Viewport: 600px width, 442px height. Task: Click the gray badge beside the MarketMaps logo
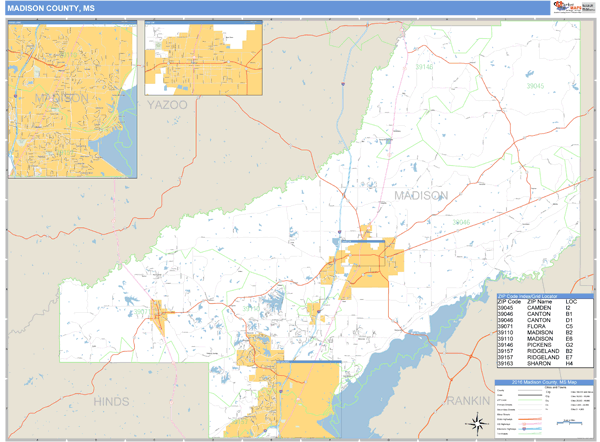pos(588,7)
